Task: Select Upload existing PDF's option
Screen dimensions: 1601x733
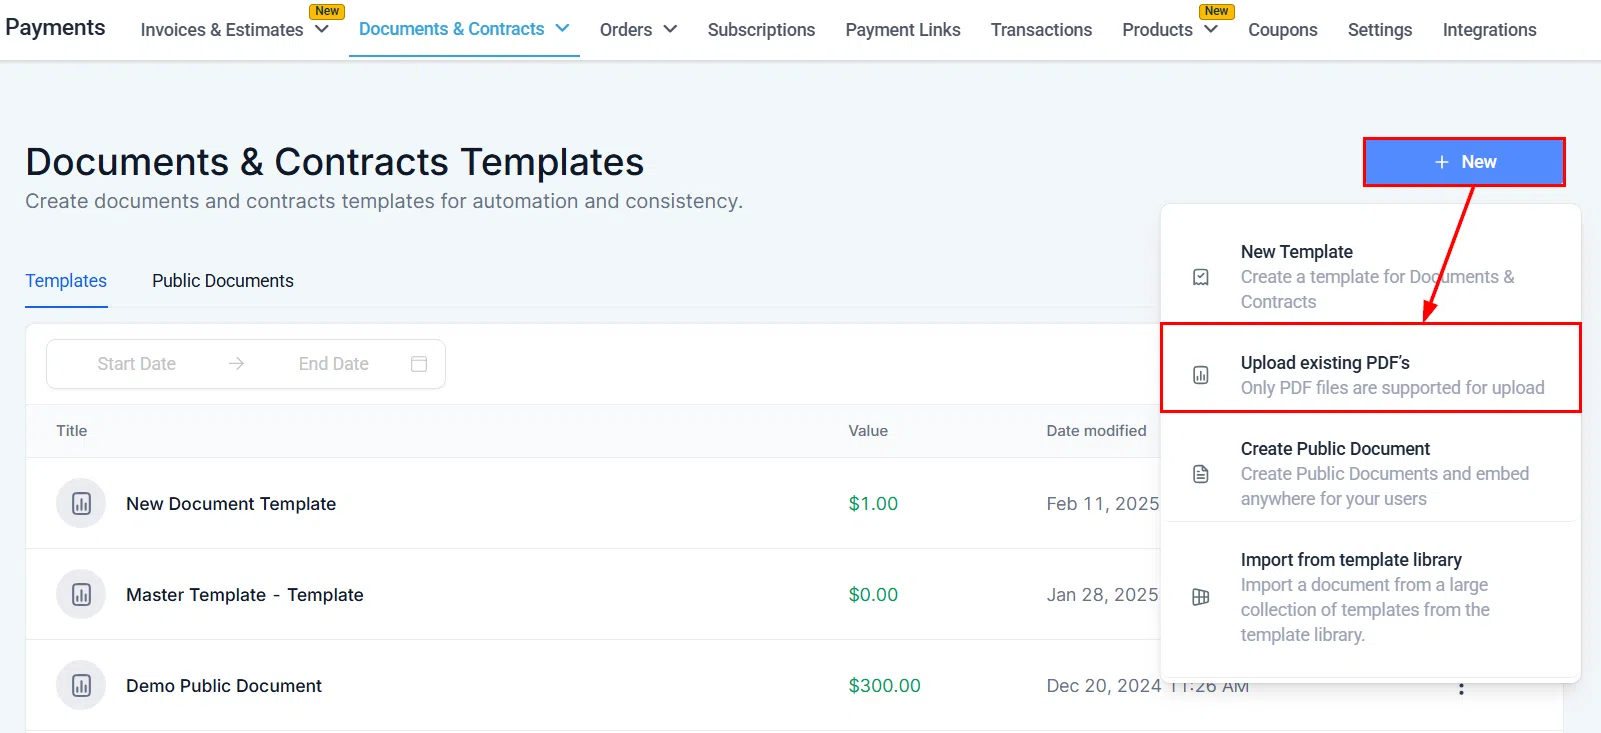Action: pos(1371,367)
